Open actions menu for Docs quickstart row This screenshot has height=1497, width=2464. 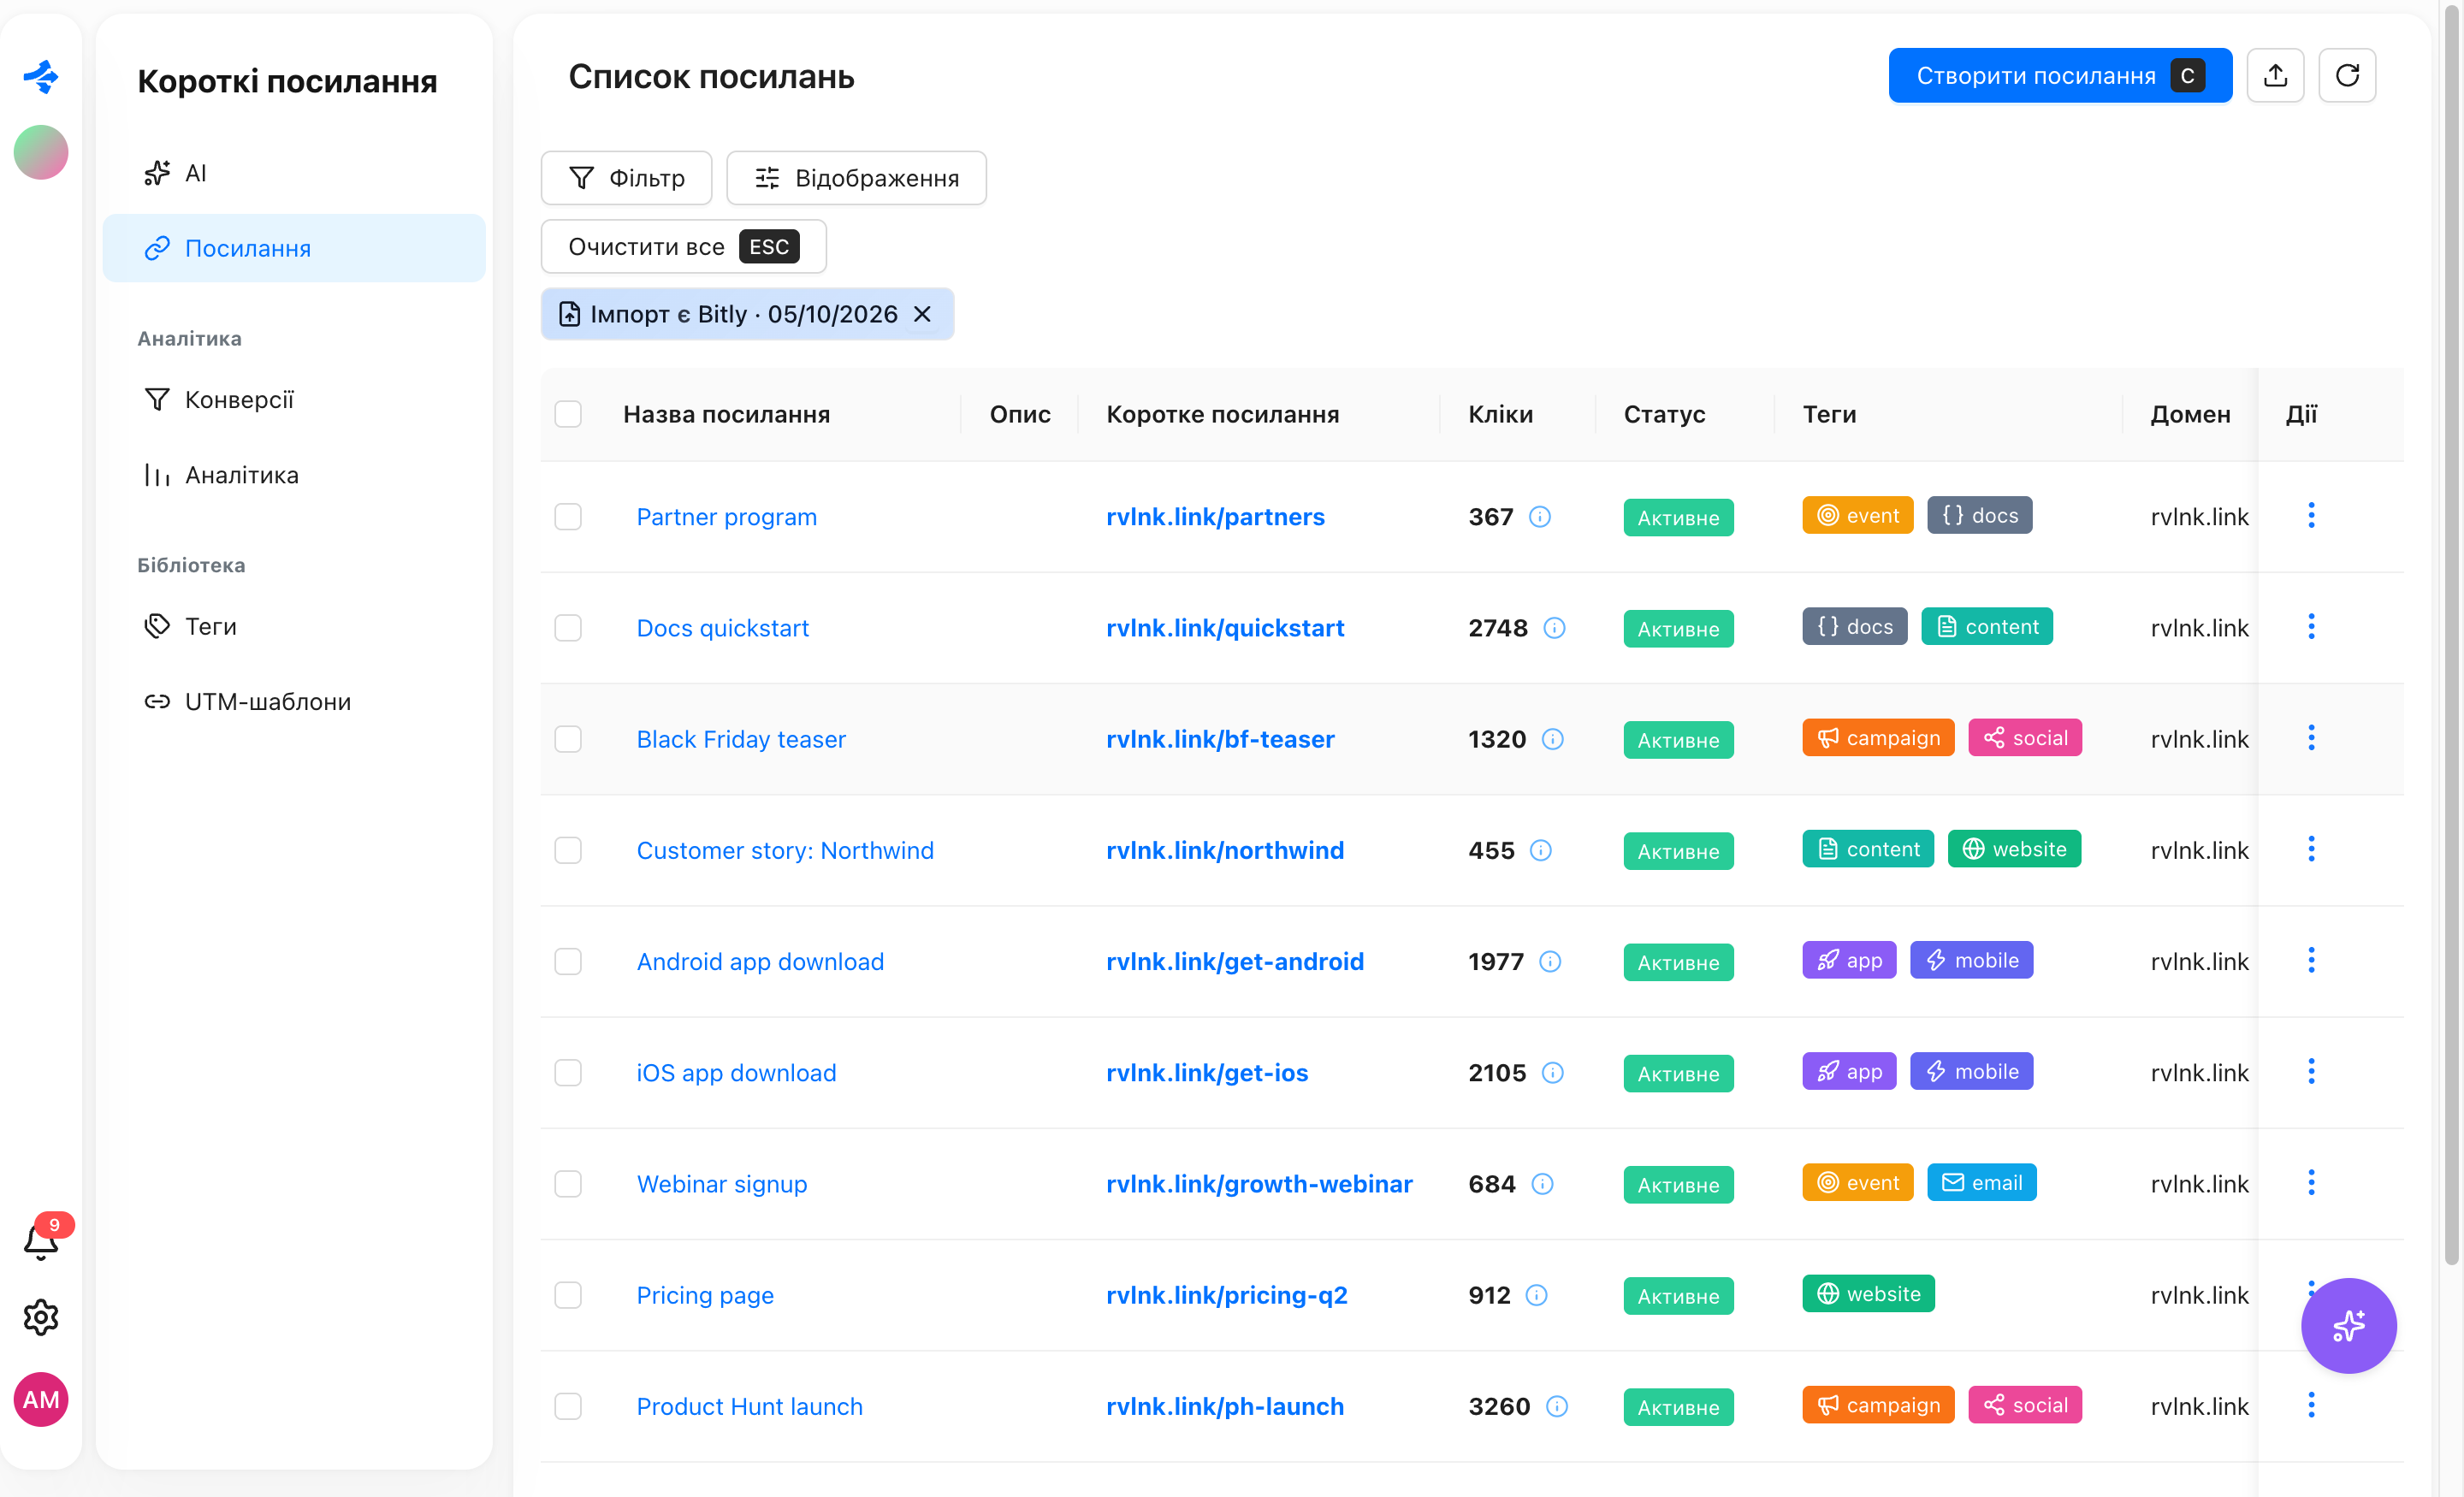coord(2310,627)
